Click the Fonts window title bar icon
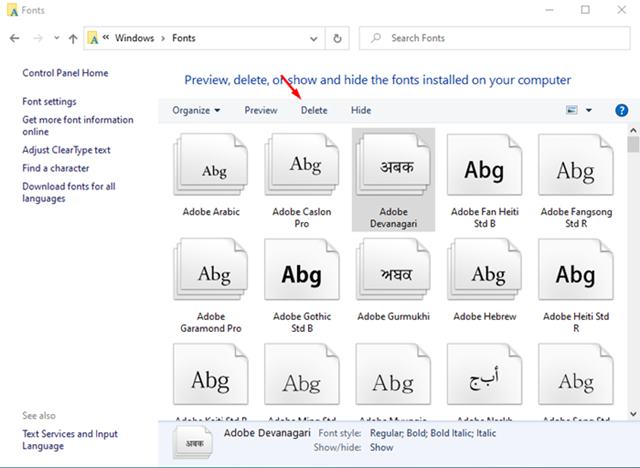640x468 pixels. tap(13, 10)
